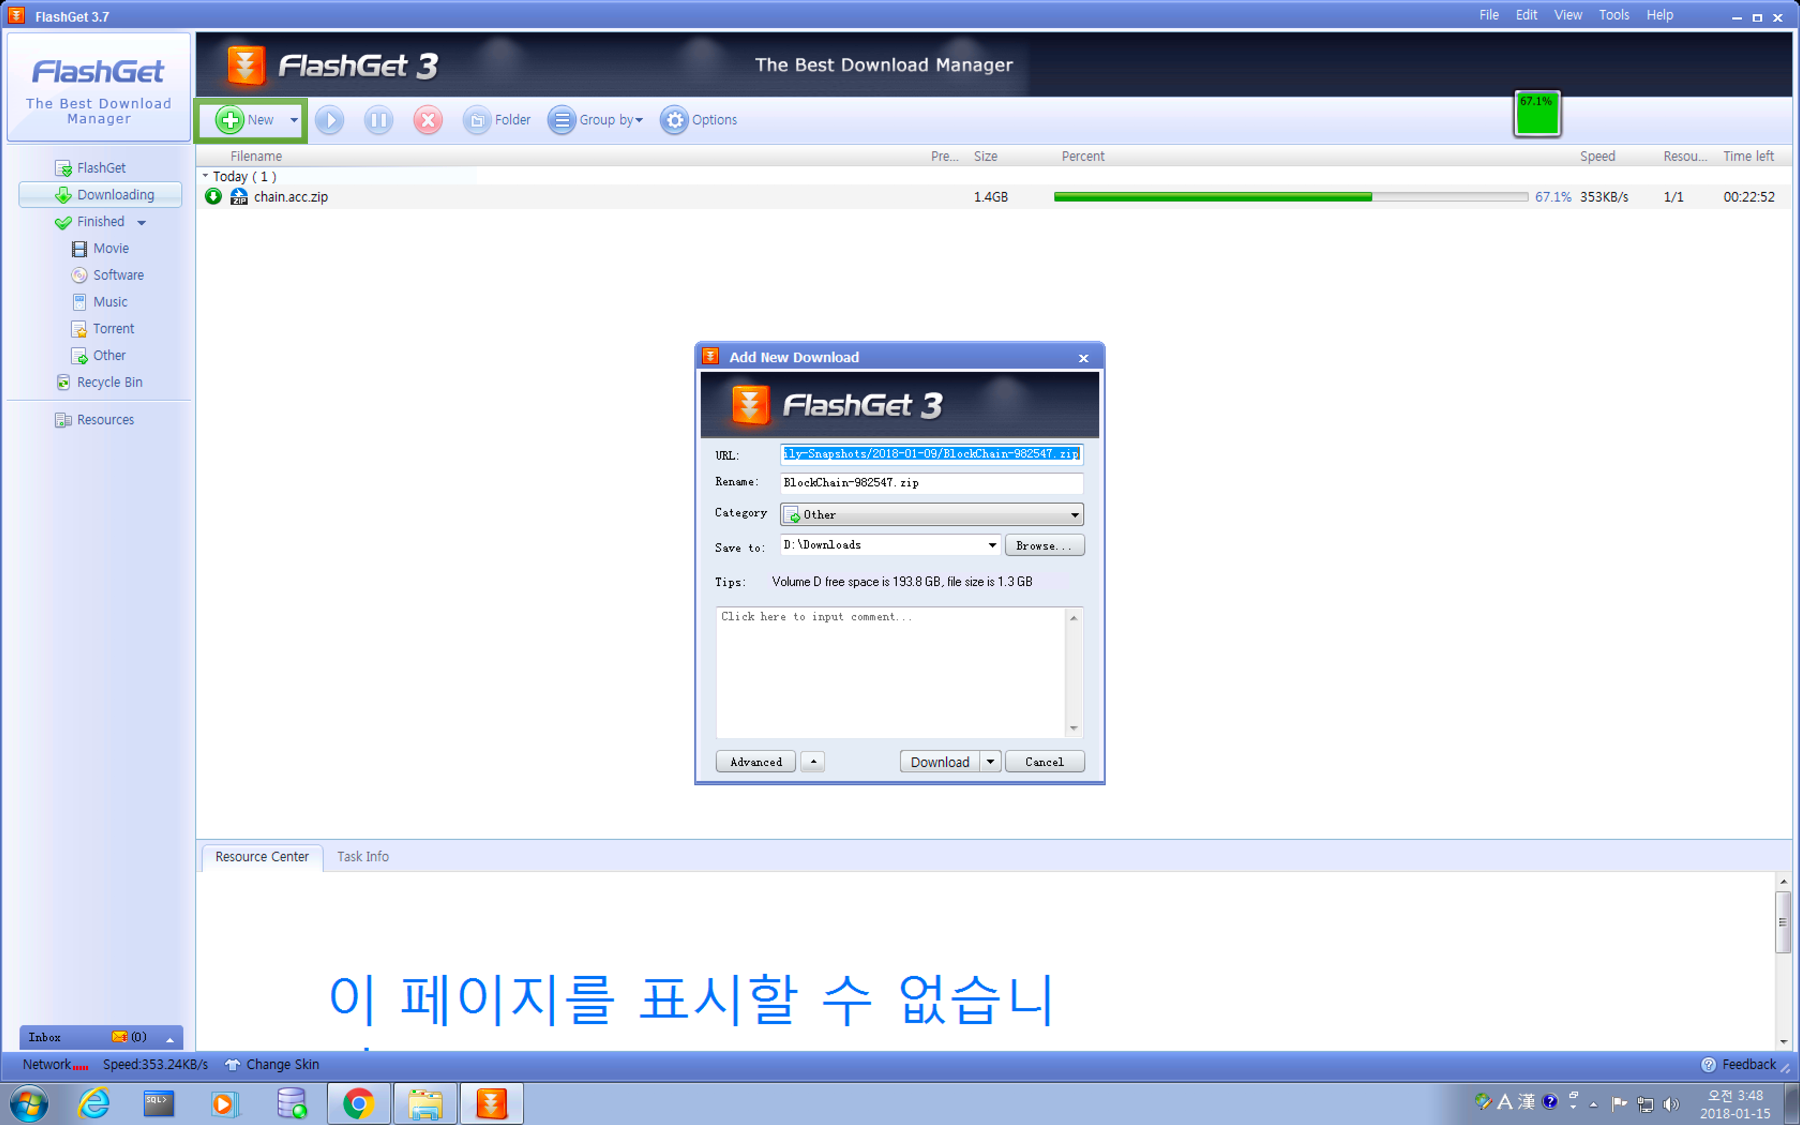Open the Group by dropdown
Image resolution: width=1800 pixels, height=1125 pixels.
tap(596, 120)
